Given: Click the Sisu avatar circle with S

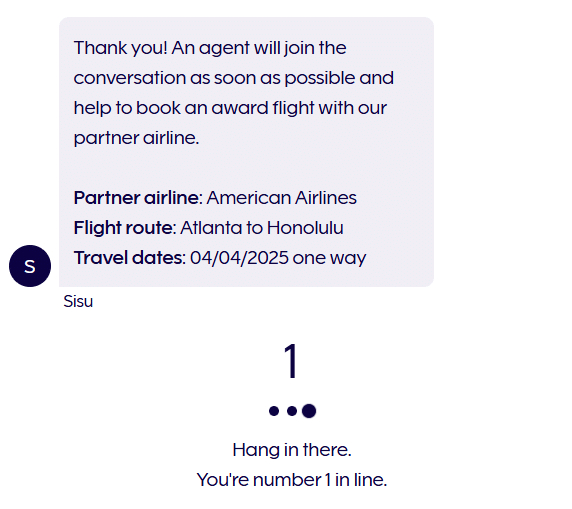Looking at the screenshot, I should click(x=30, y=266).
